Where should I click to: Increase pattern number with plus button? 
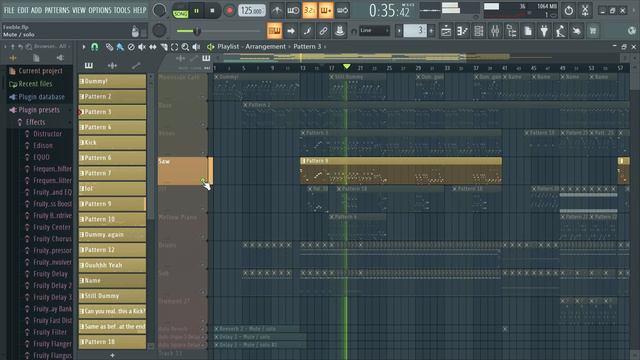coord(431,31)
